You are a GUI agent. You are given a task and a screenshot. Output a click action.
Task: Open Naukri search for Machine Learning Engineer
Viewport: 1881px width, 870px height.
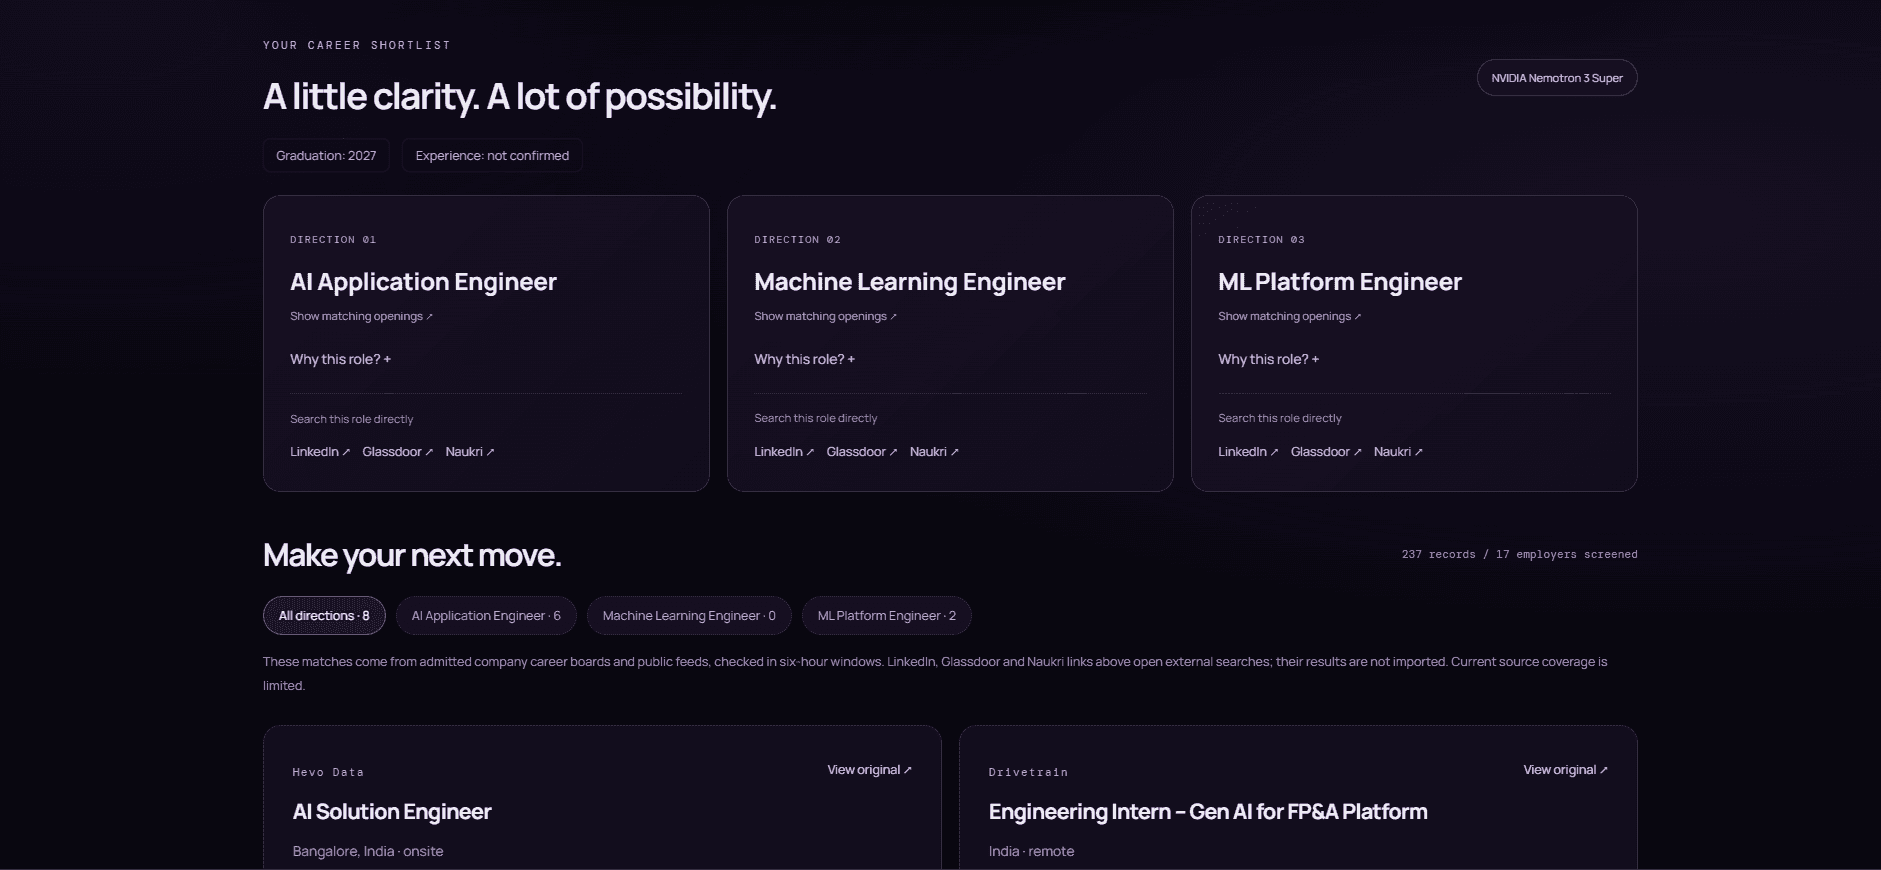(934, 452)
